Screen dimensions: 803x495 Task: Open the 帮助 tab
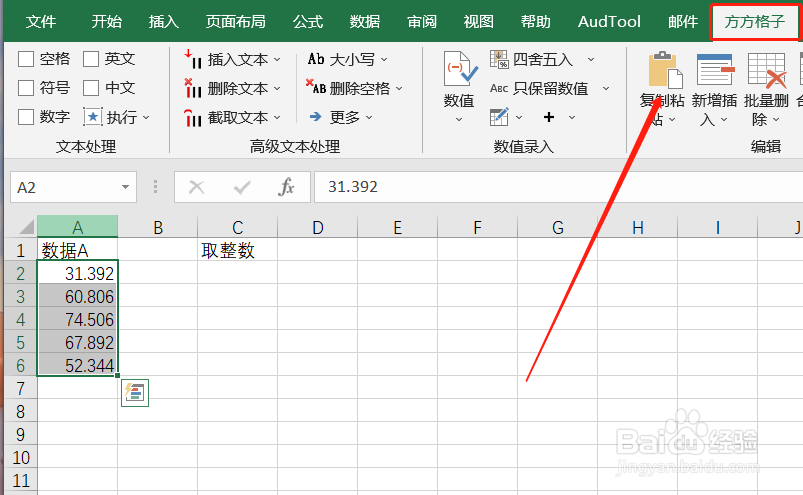[x=536, y=21]
